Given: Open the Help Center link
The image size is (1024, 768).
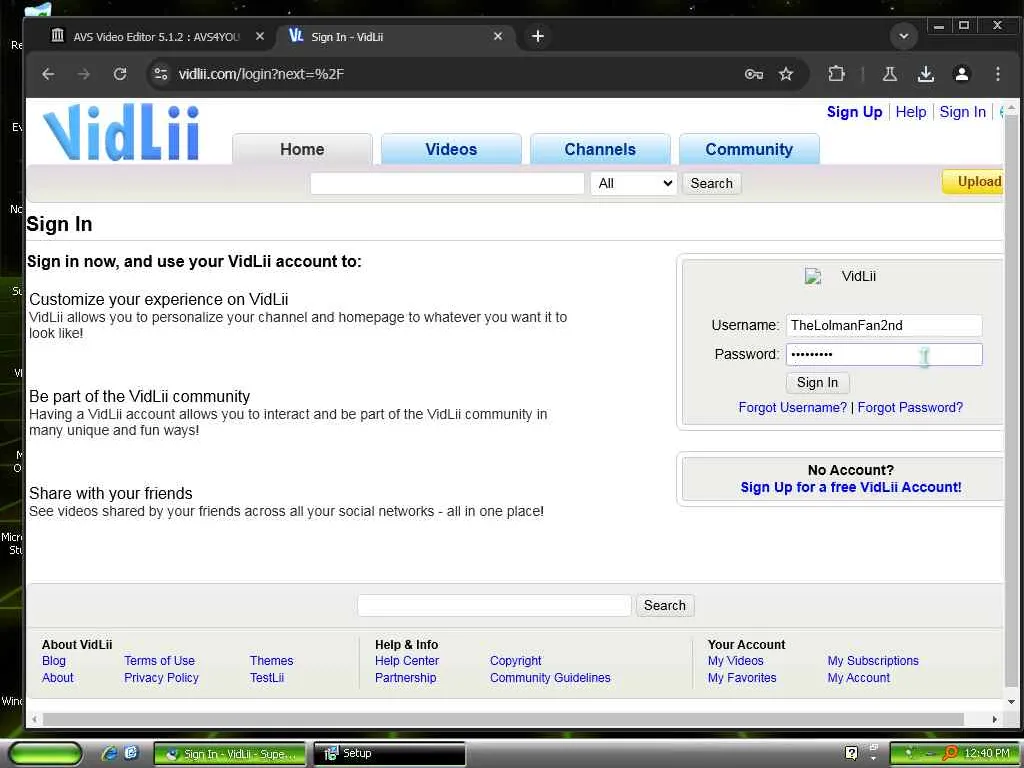Looking at the screenshot, I should [x=406, y=661].
